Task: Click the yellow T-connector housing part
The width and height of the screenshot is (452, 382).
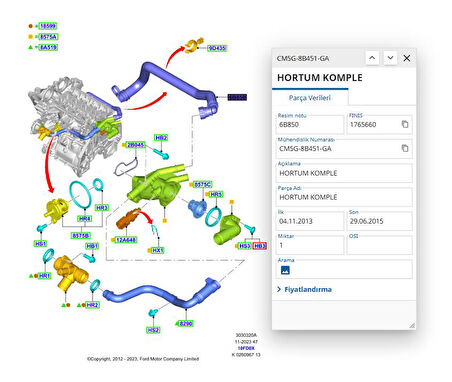Action: tap(71, 273)
